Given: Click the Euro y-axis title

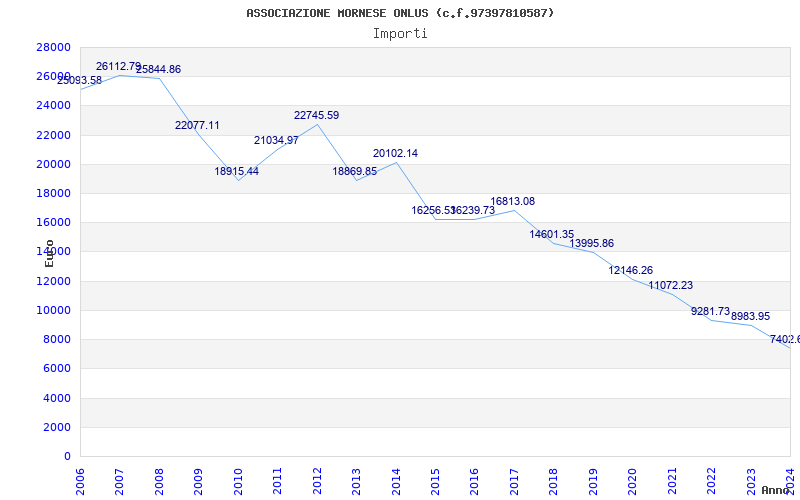Looking at the screenshot, I should tap(49, 253).
